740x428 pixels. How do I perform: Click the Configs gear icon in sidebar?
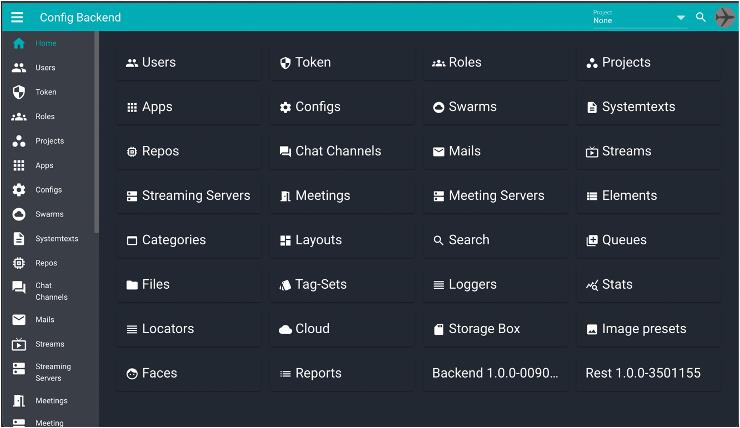pos(19,190)
